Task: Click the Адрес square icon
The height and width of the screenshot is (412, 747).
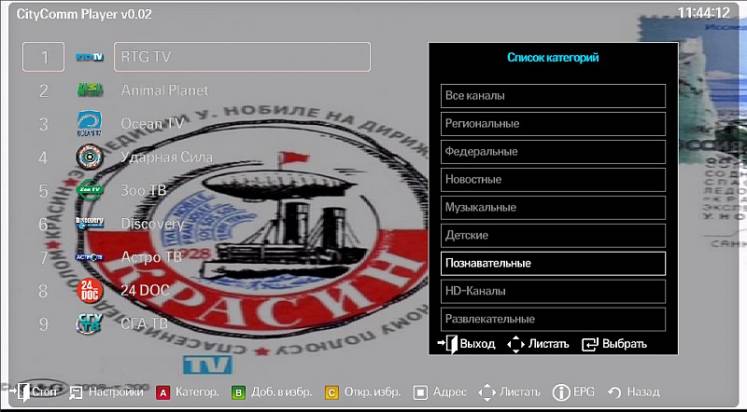Action: click(x=421, y=393)
